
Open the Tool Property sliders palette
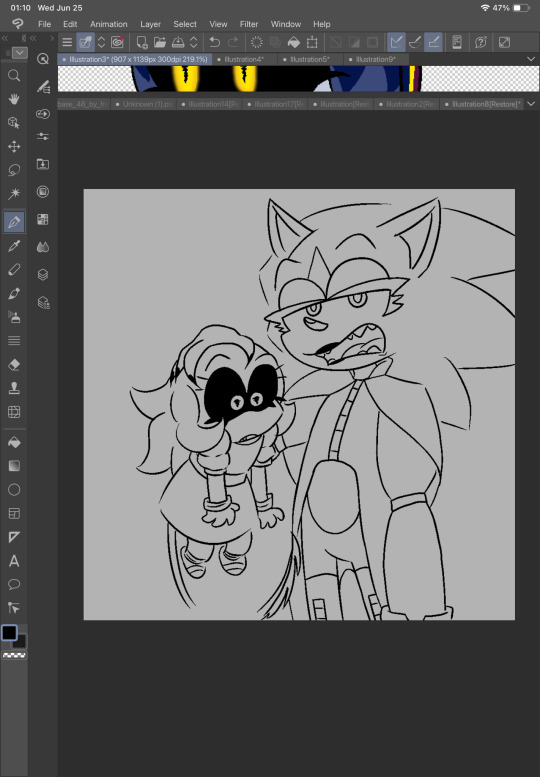click(43, 136)
